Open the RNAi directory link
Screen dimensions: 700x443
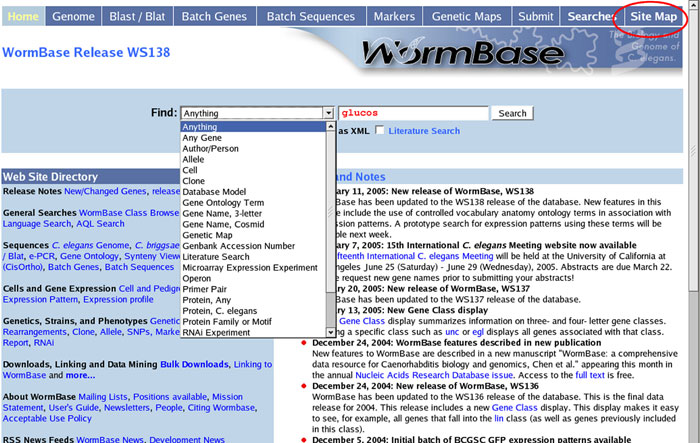tap(44, 343)
